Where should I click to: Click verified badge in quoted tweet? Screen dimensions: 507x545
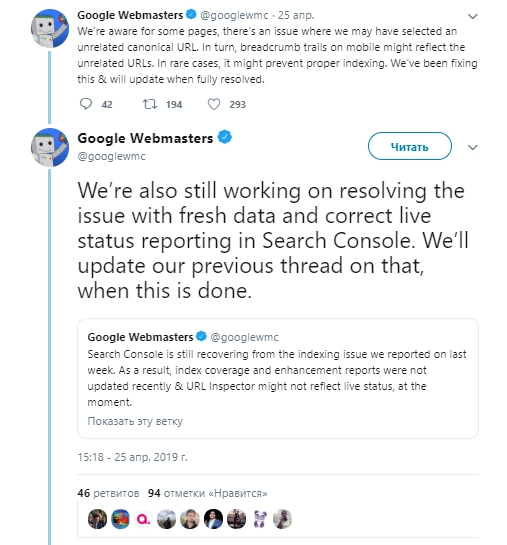point(201,336)
